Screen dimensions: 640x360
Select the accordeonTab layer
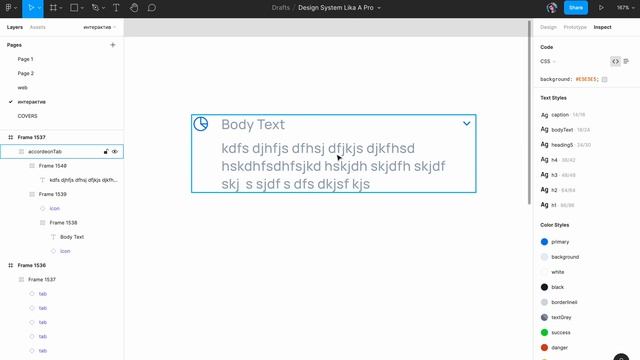tap(62, 151)
